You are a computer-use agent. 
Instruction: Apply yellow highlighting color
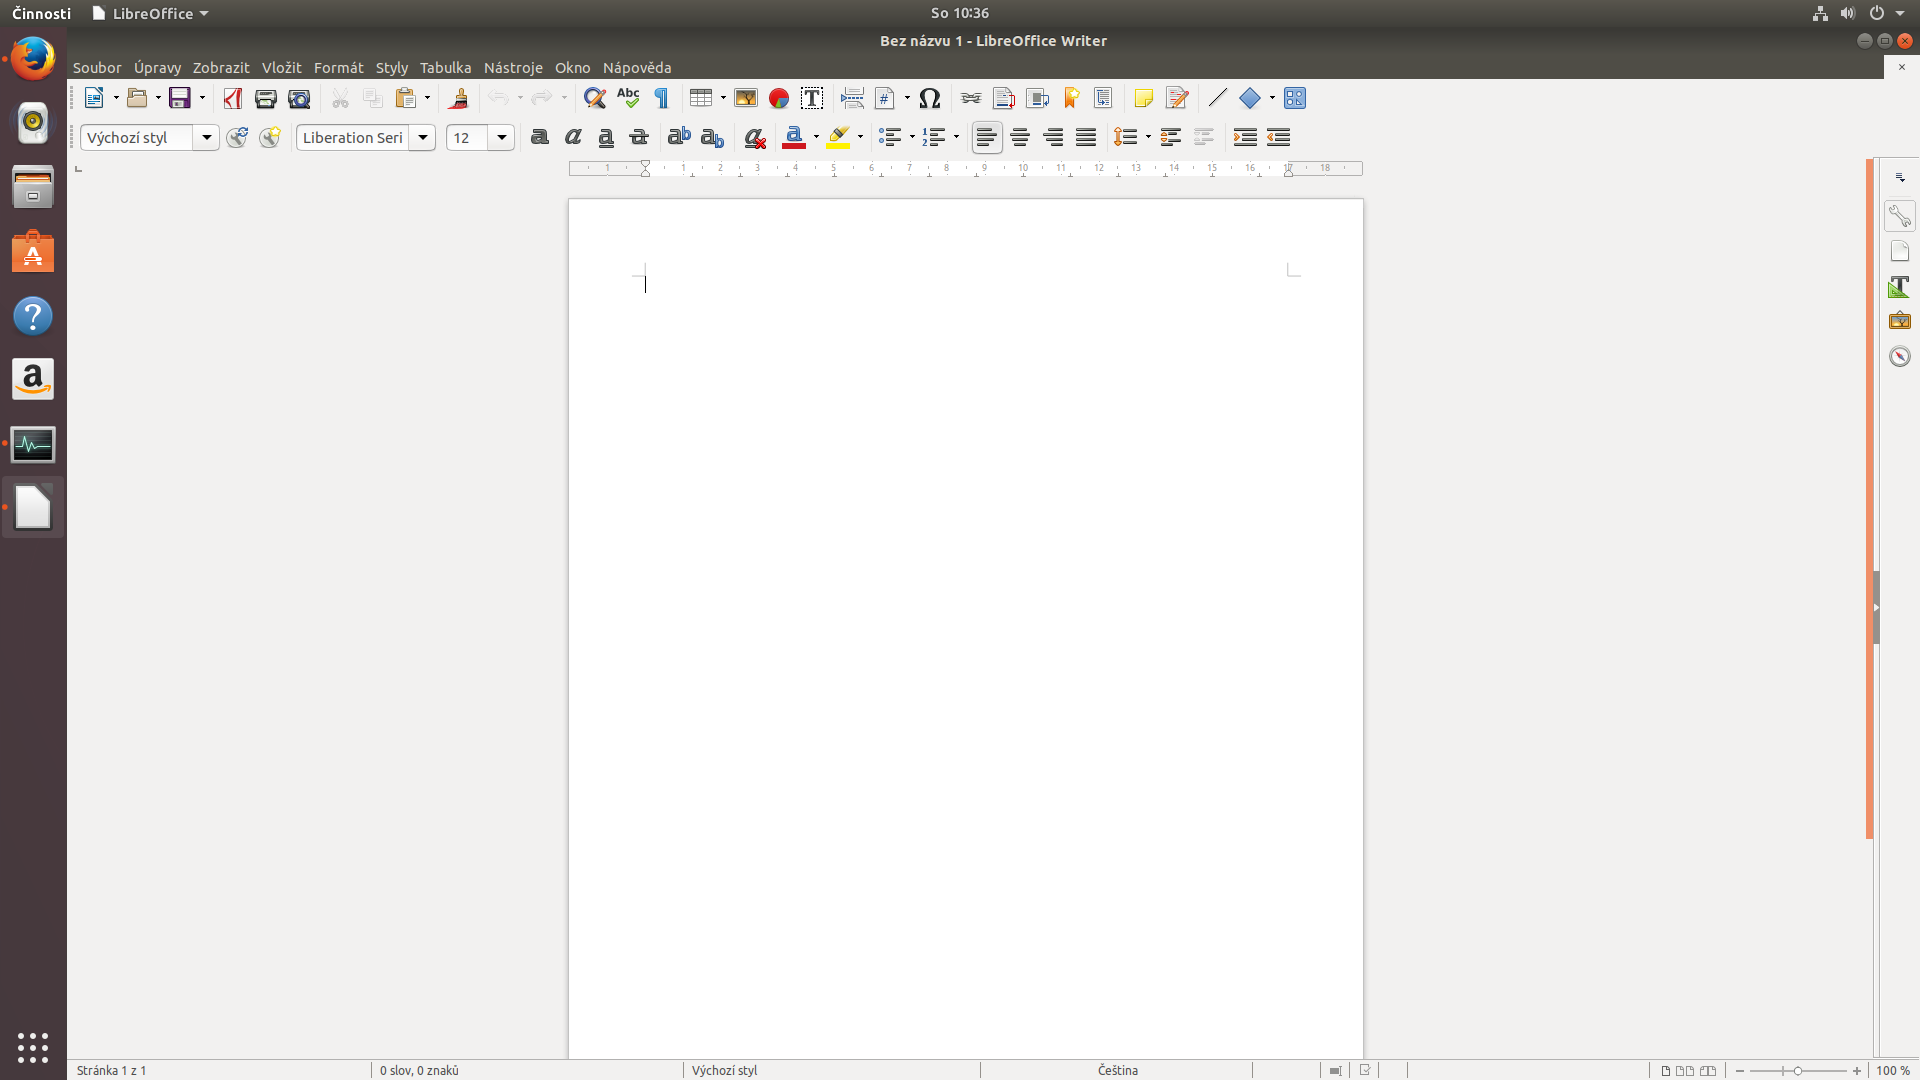pos(839,137)
